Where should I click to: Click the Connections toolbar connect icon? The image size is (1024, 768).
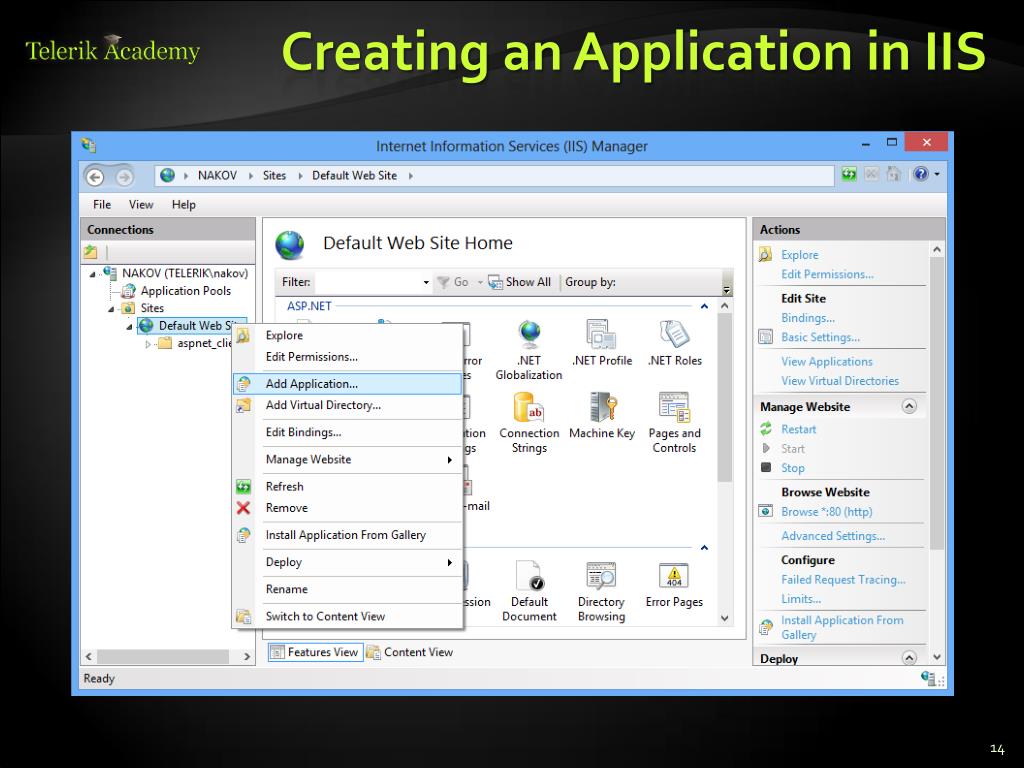click(x=91, y=251)
